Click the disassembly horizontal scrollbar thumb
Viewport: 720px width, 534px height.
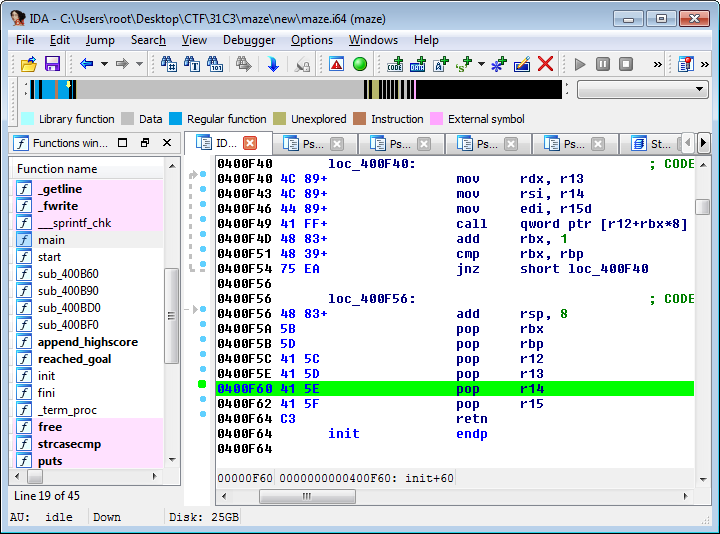307,496
